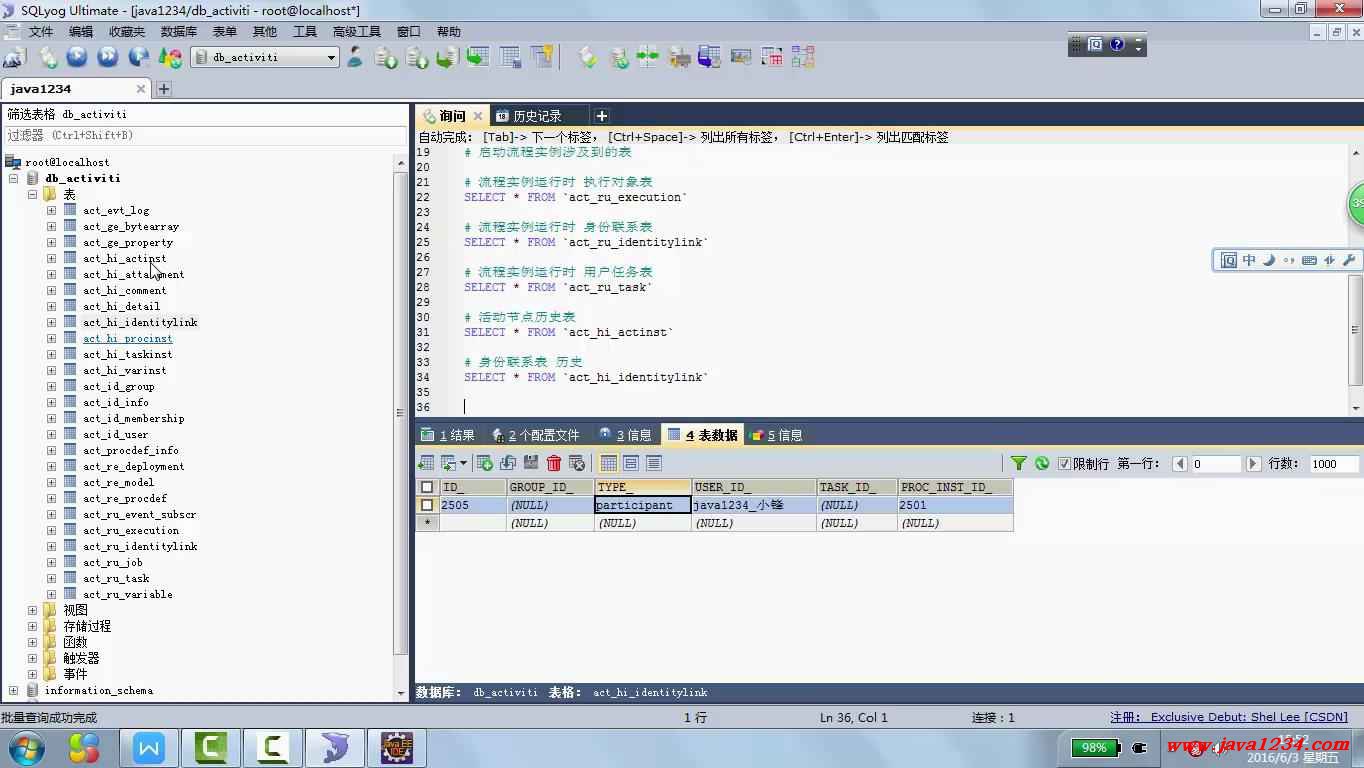Click the participant cell in TYPE_ column
The height and width of the screenshot is (768, 1364).
point(643,505)
